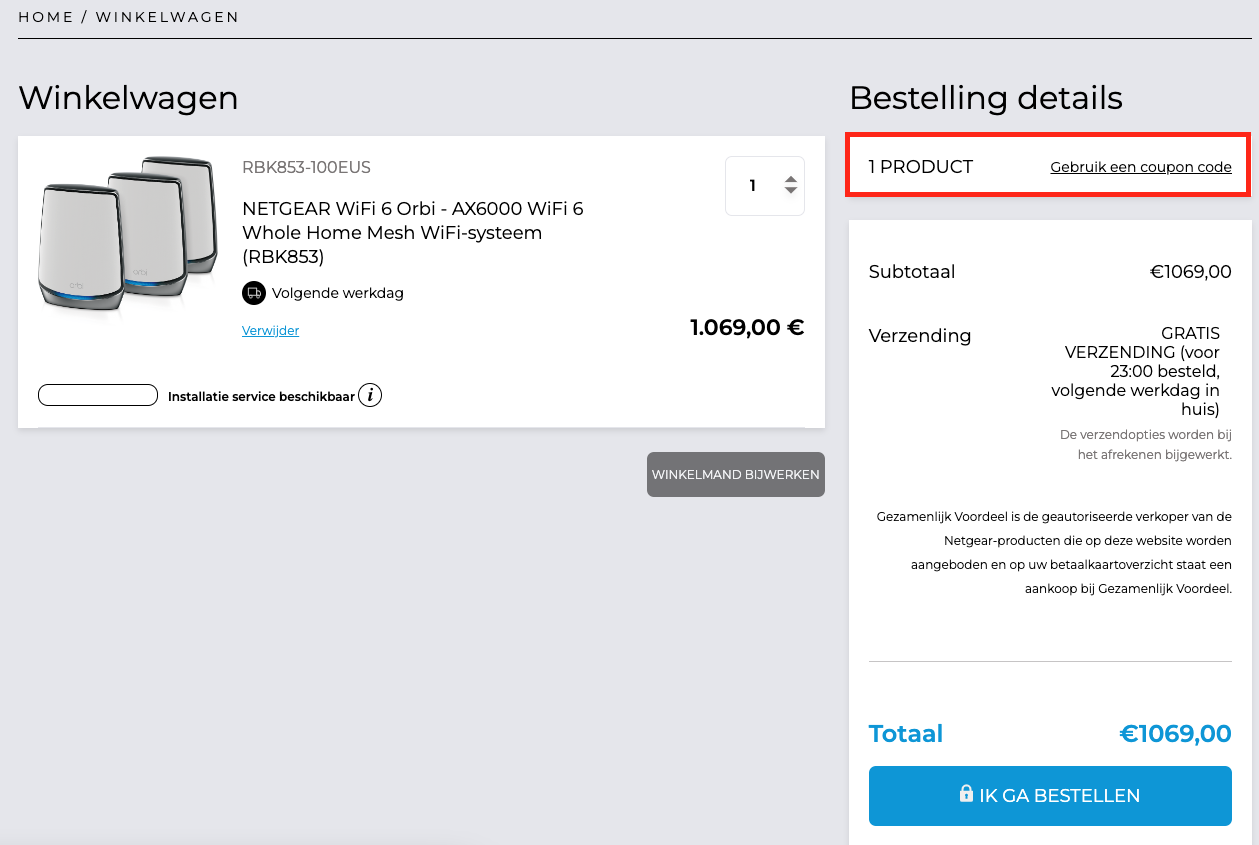Go to HOME in the breadcrumb

point(46,17)
